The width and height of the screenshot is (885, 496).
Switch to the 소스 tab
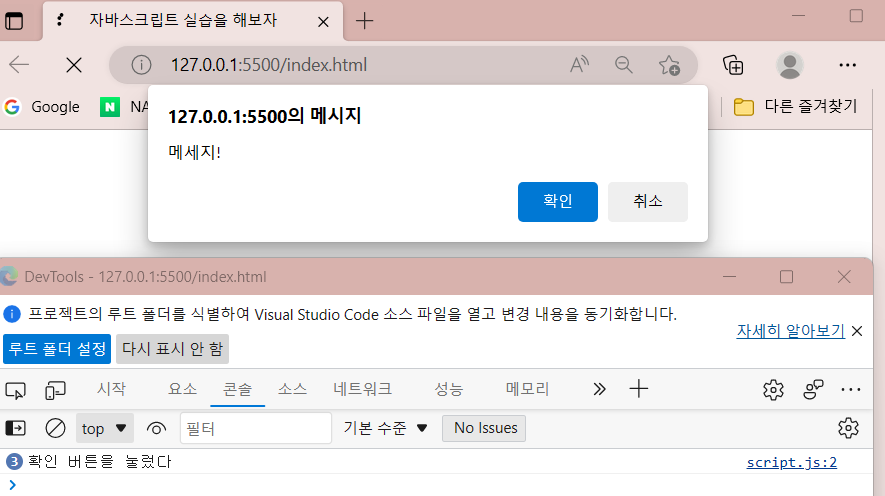(x=292, y=389)
